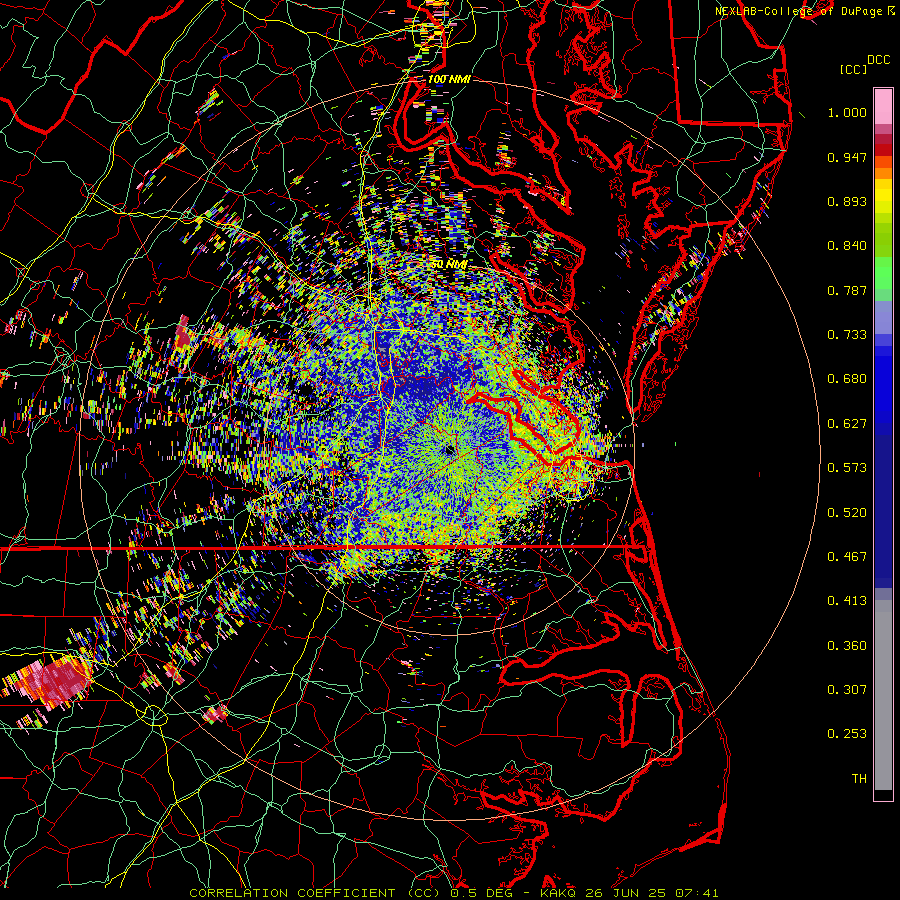
Task: Click the 0.733 scale value
Action: point(847,335)
